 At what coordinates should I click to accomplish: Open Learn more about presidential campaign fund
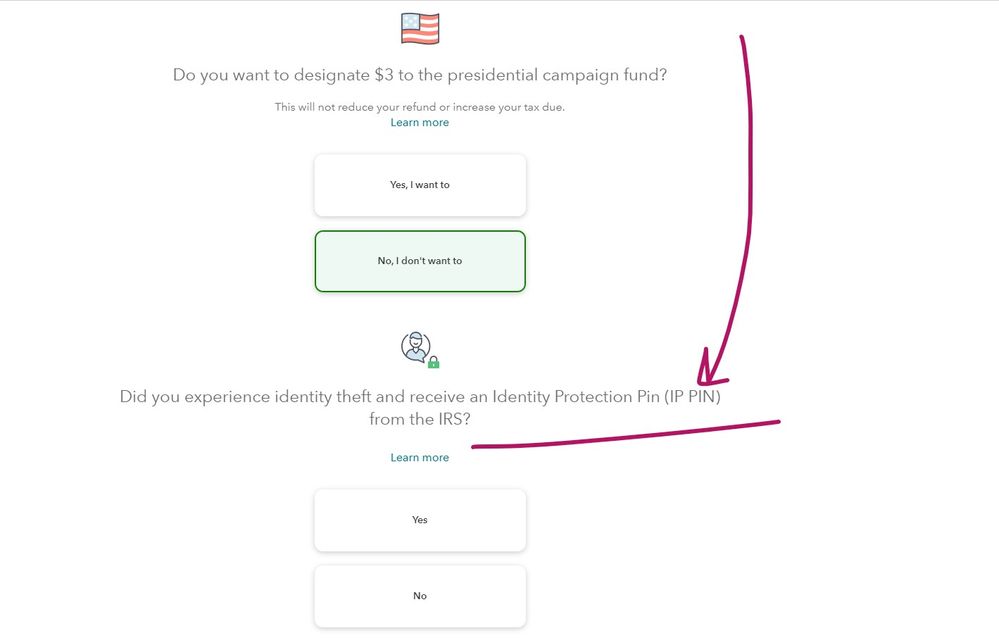pyautogui.click(x=420, y=122)
